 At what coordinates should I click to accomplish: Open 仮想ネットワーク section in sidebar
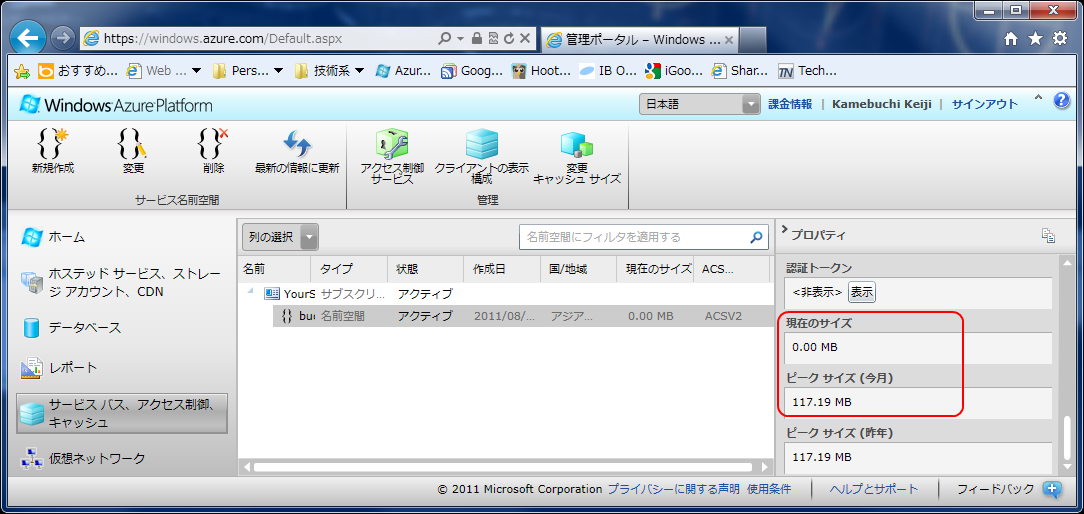pyautogui.click(x=83, y=458)
